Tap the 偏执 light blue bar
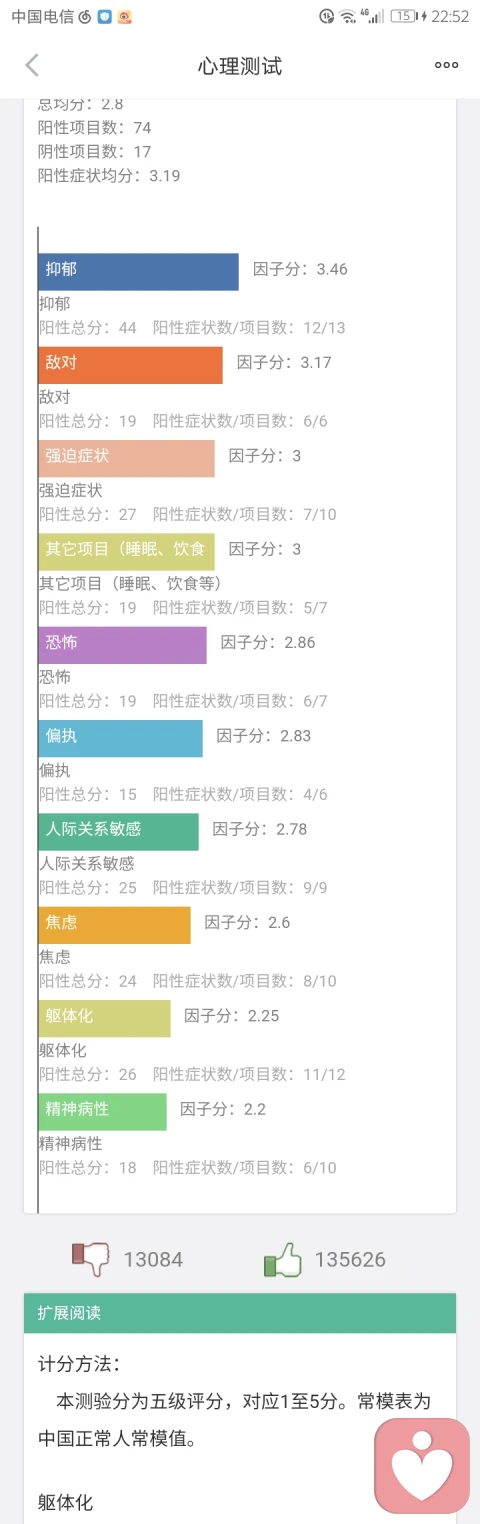The height and width of the screenshot is (1524, 480). pos(121,738)
